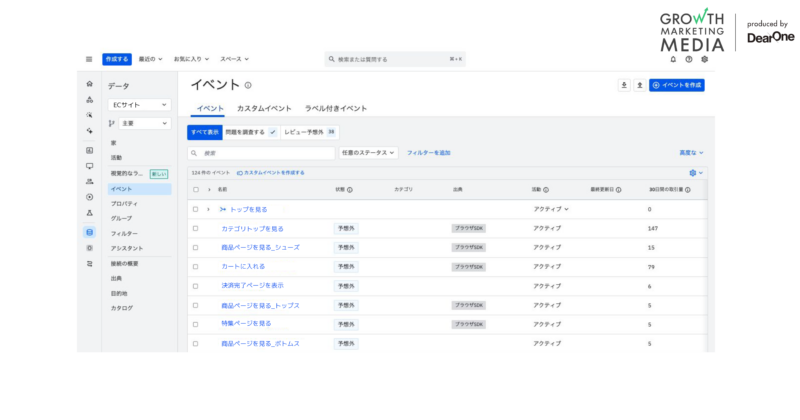The height and width of the screenshot is (420, 800).
Task: Expand the トップを見る event row
Action: (209, 209)
